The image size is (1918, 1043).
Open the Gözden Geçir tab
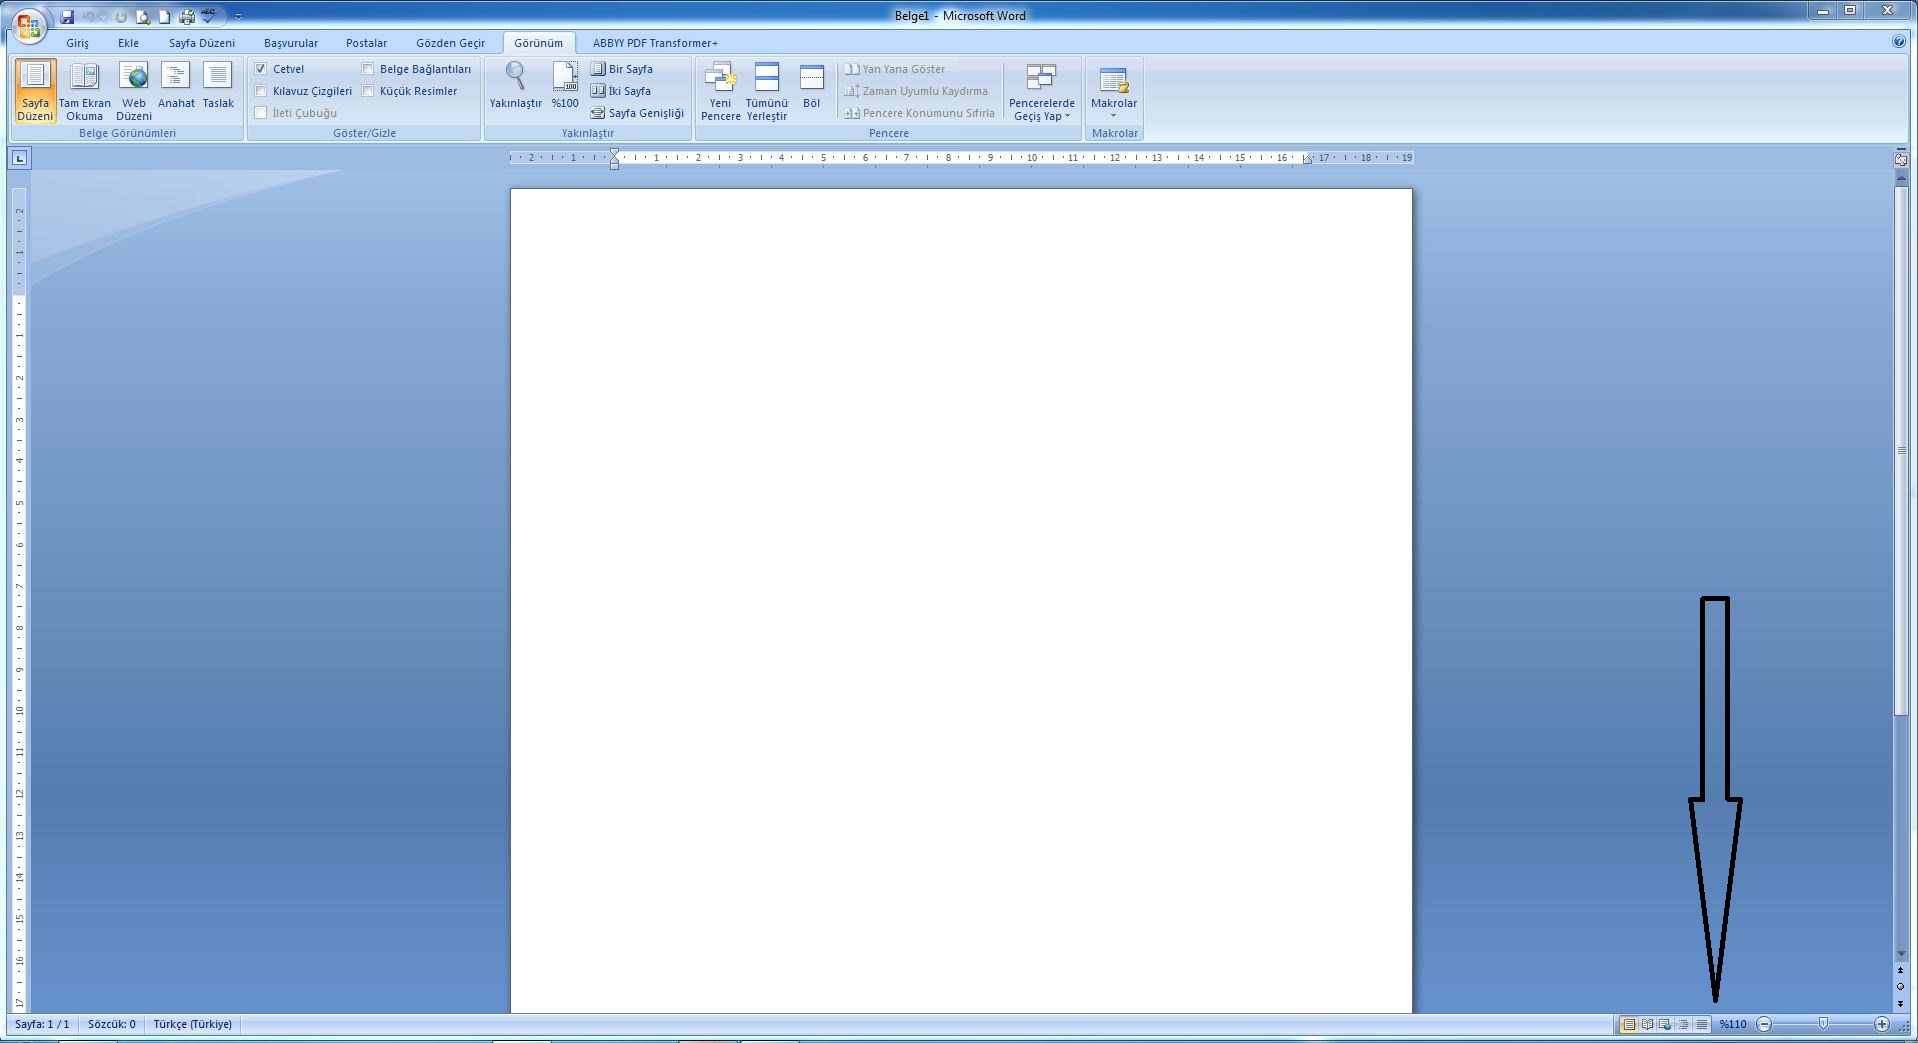pos(451,43)
